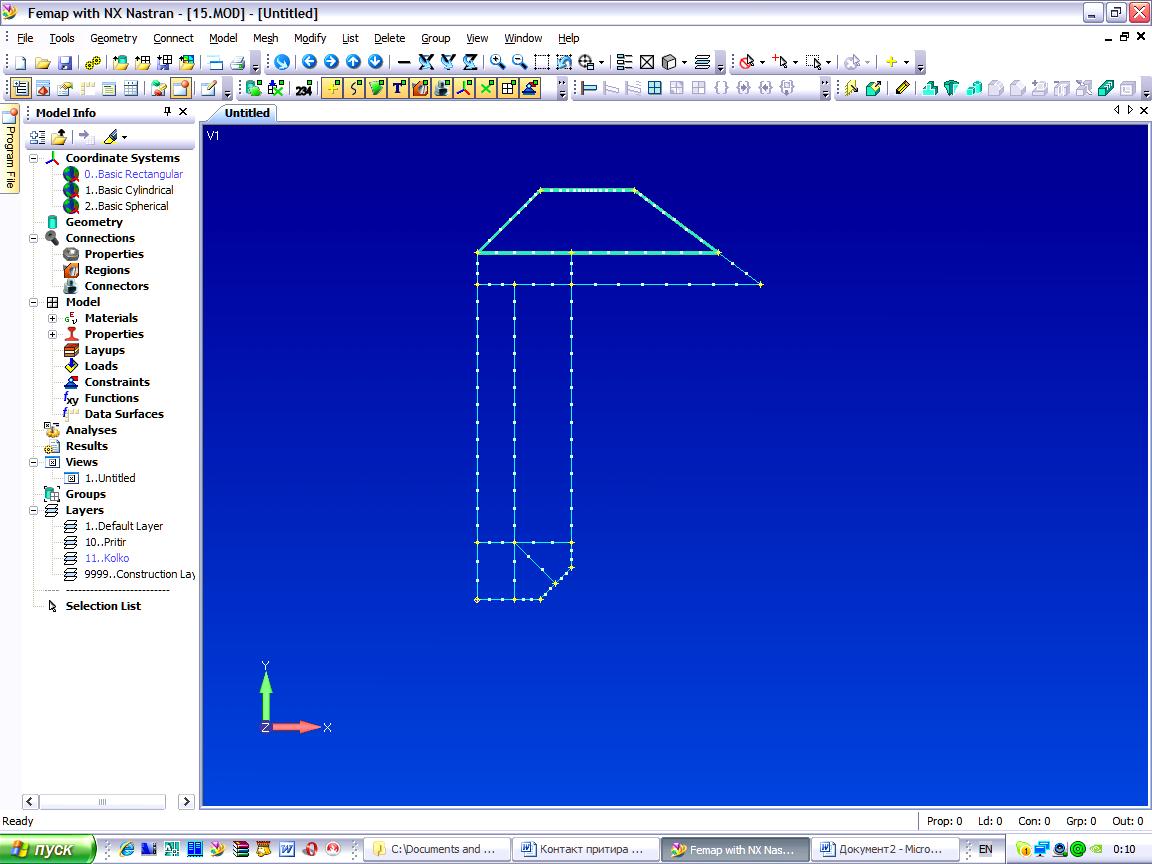
Task: Click the yellow pencil icon in solids toolbar
Action: [x=903, y=88]
